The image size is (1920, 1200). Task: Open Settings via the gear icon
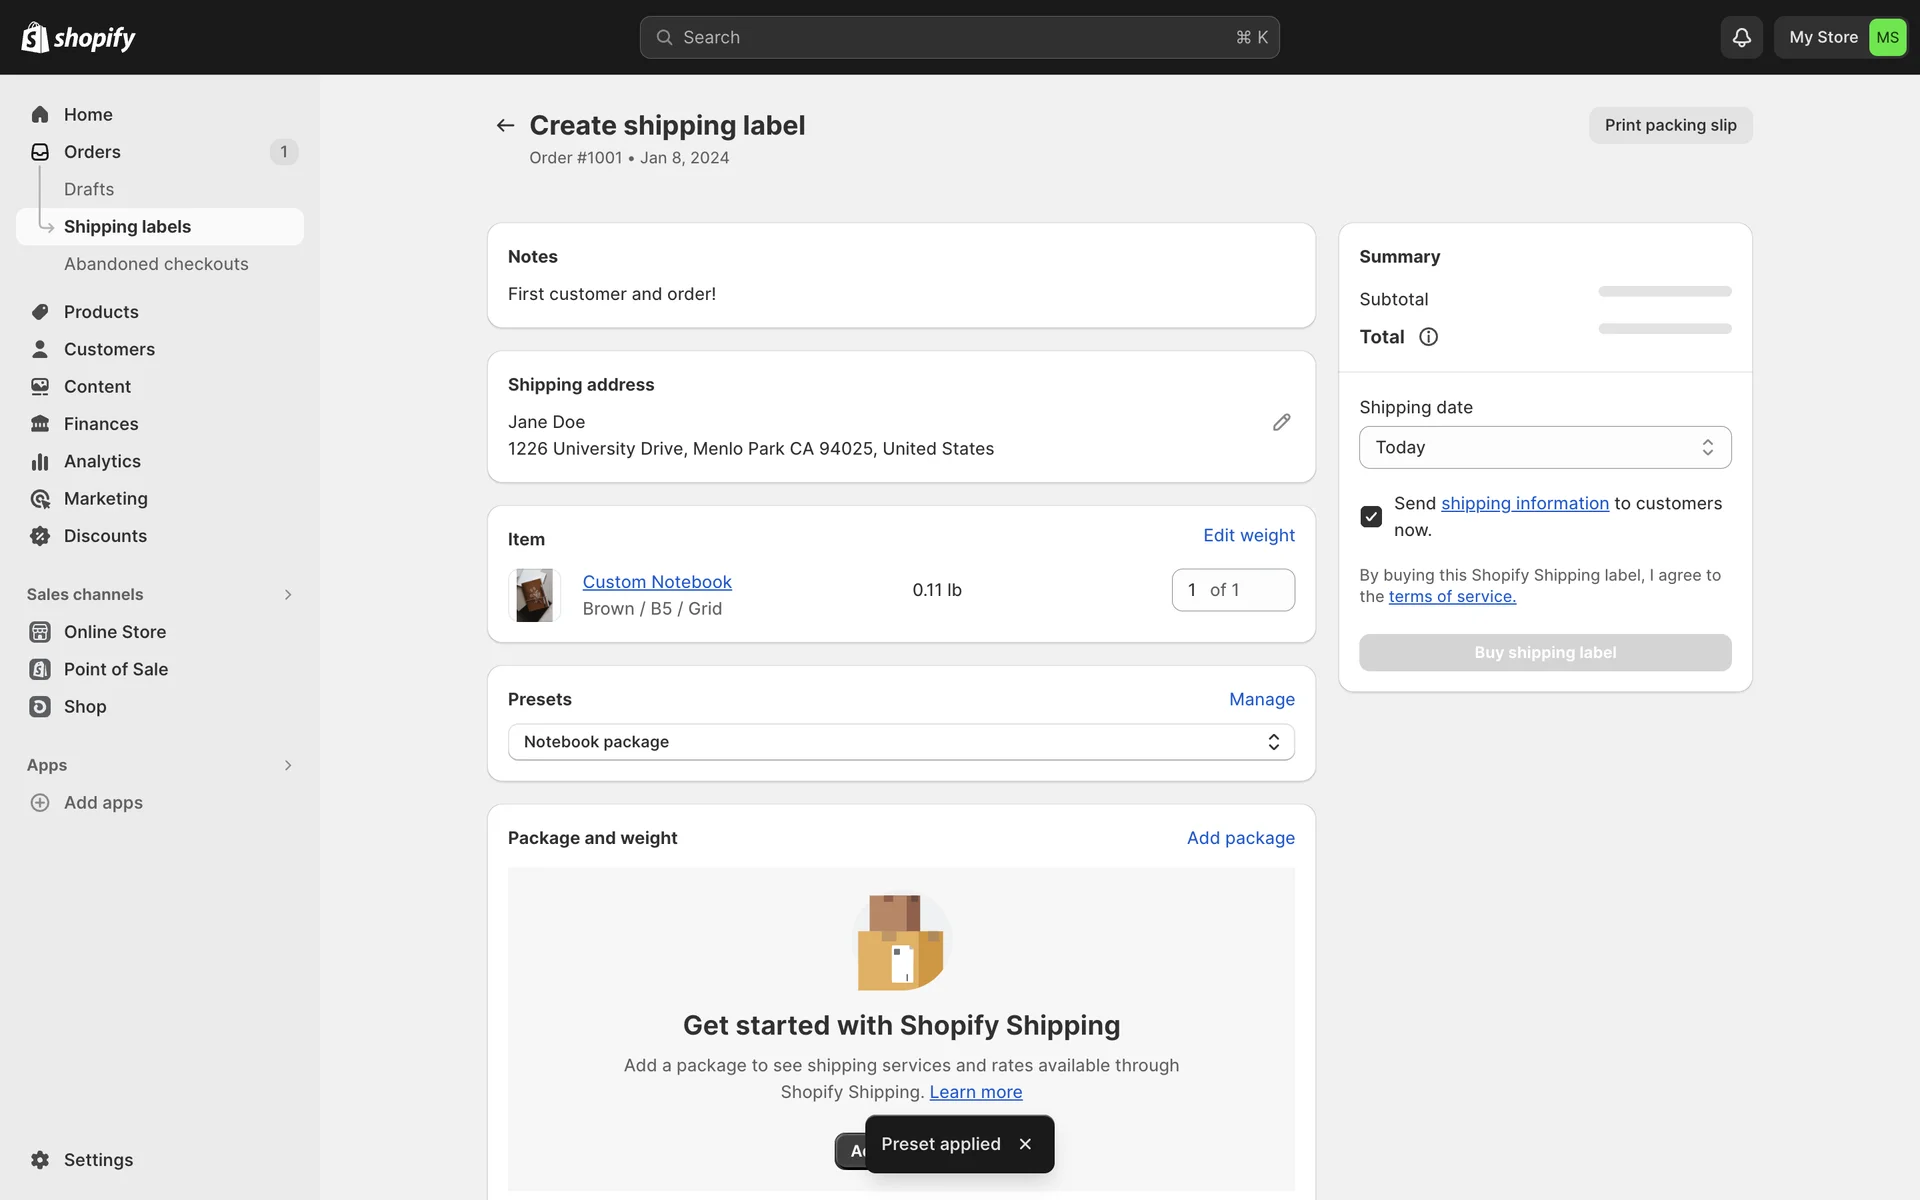(x=40, y=1160)
